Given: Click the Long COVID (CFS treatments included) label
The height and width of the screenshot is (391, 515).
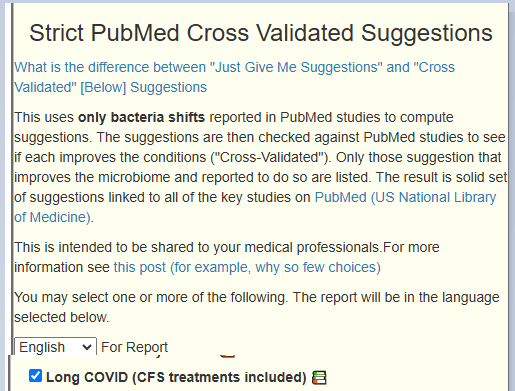Looking at the screenshot, I should (x=176, y=377).
